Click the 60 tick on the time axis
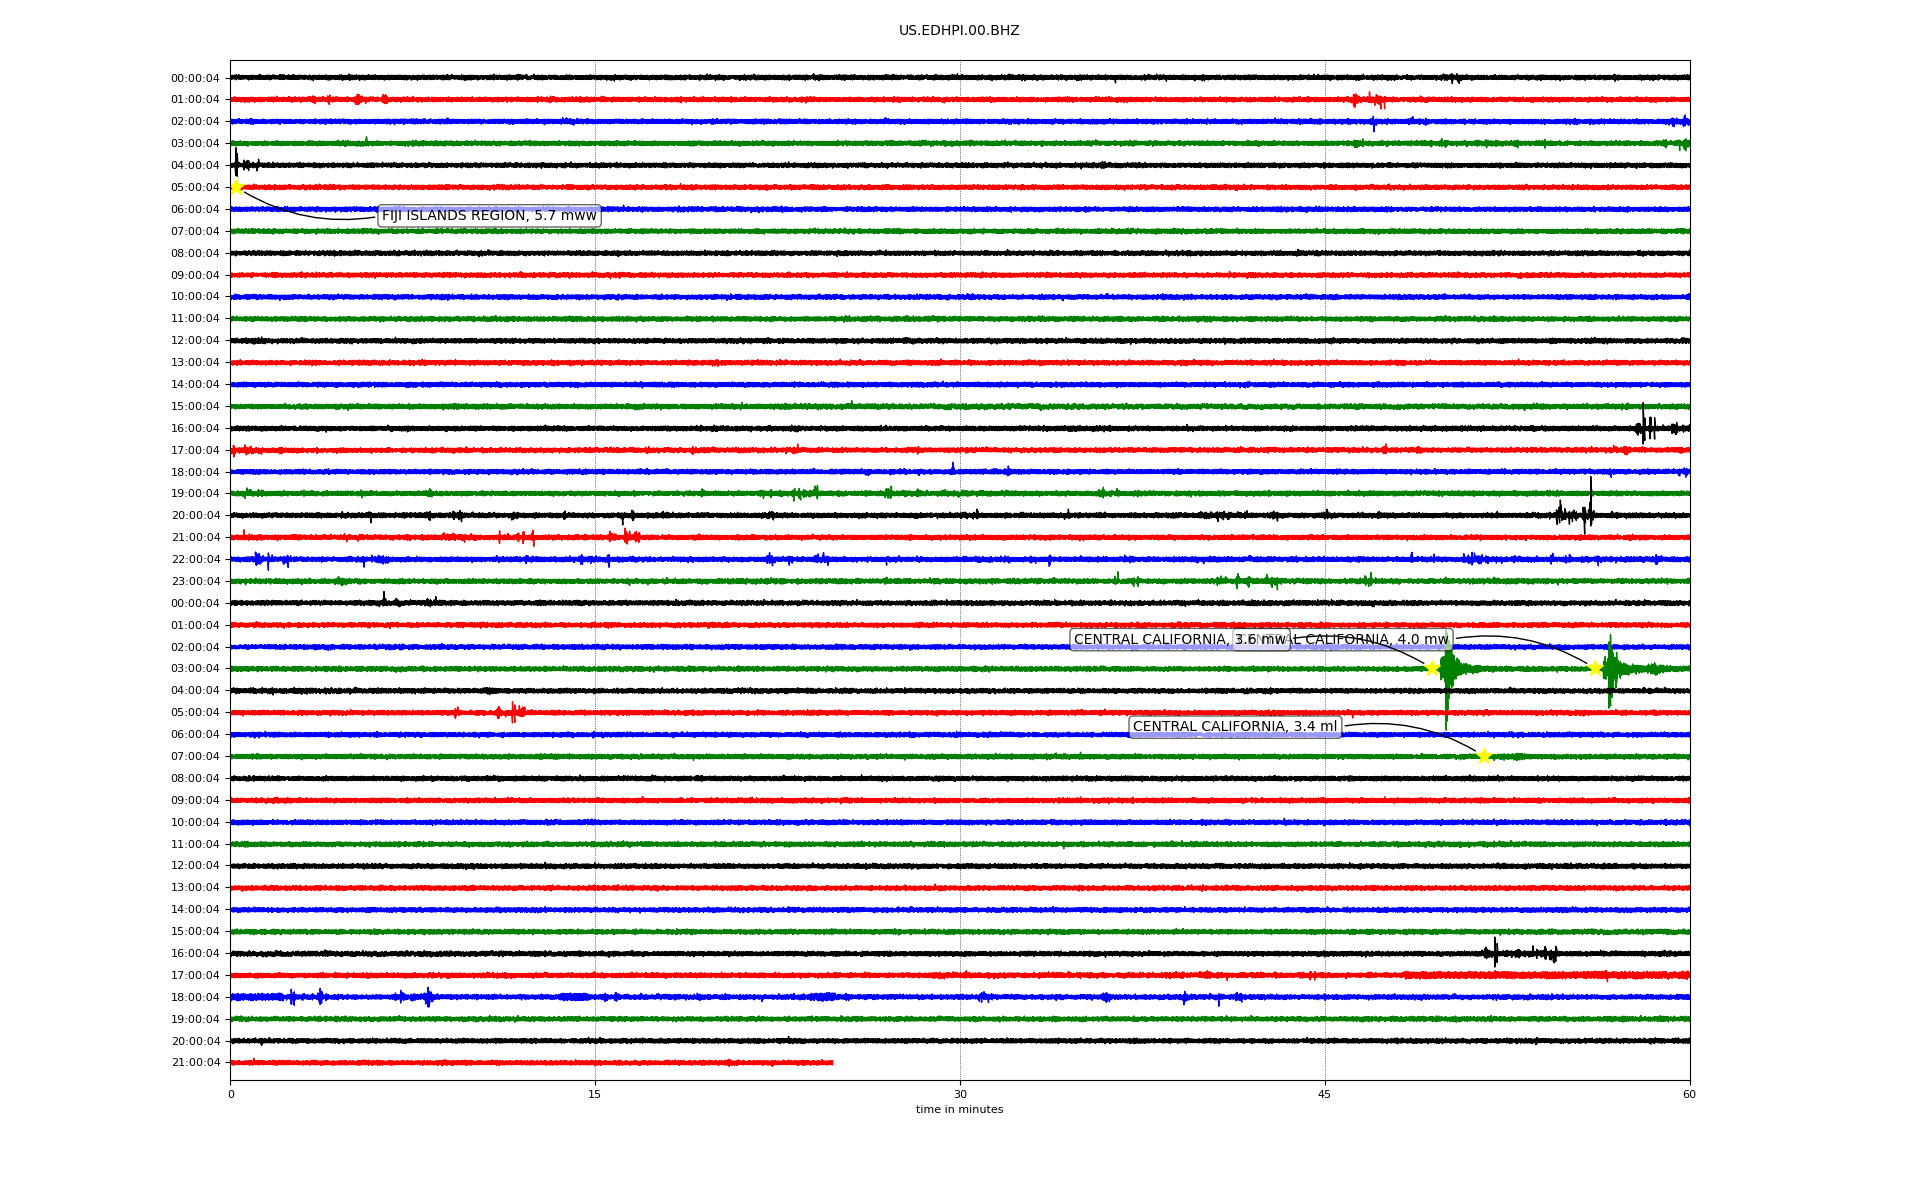The width and height of the screenshot is (1920, 1200). pos(1689,1094)
